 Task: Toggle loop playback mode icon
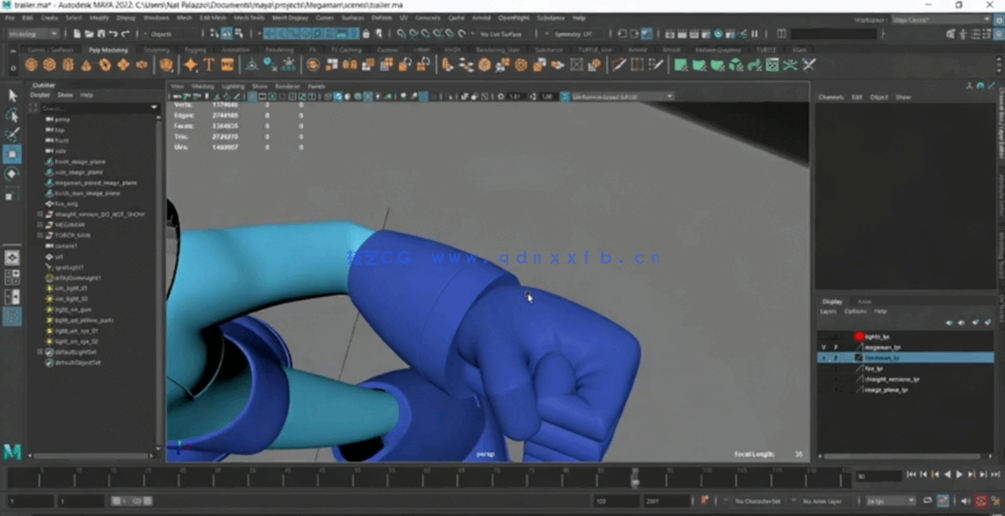pyautogui.click(x=927, y=501)
